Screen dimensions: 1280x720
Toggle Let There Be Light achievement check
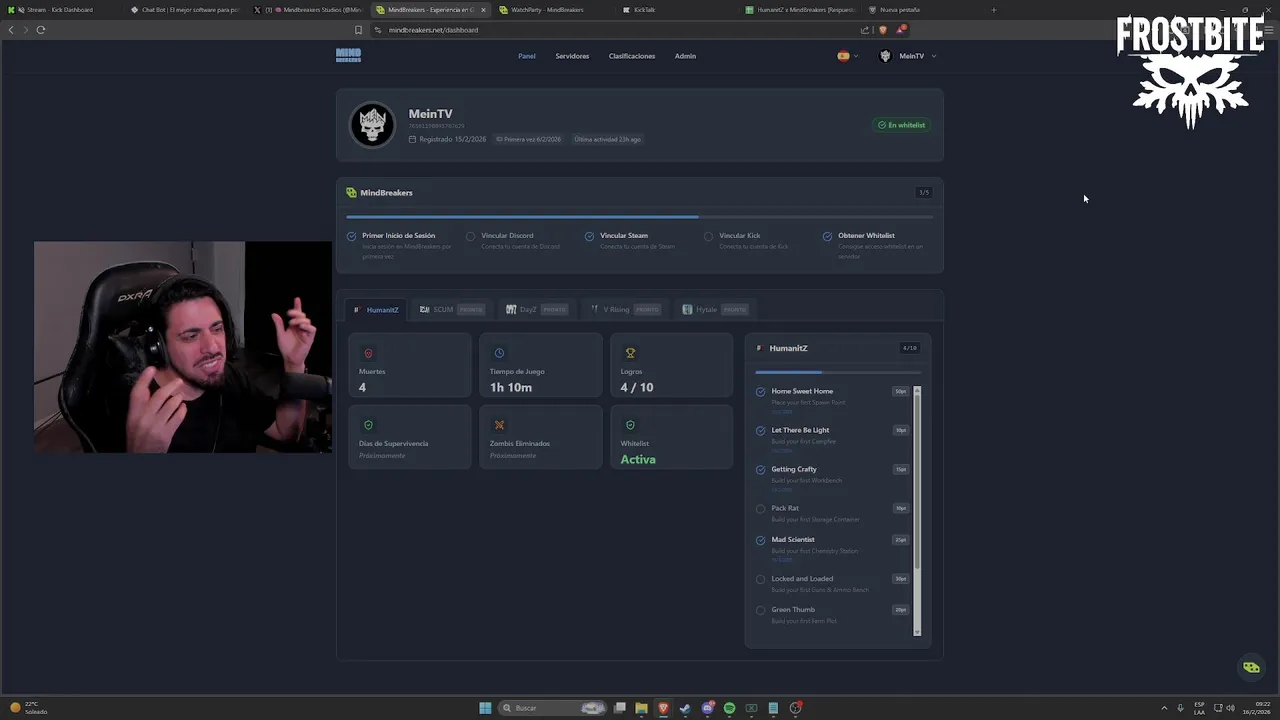(761, 431)
